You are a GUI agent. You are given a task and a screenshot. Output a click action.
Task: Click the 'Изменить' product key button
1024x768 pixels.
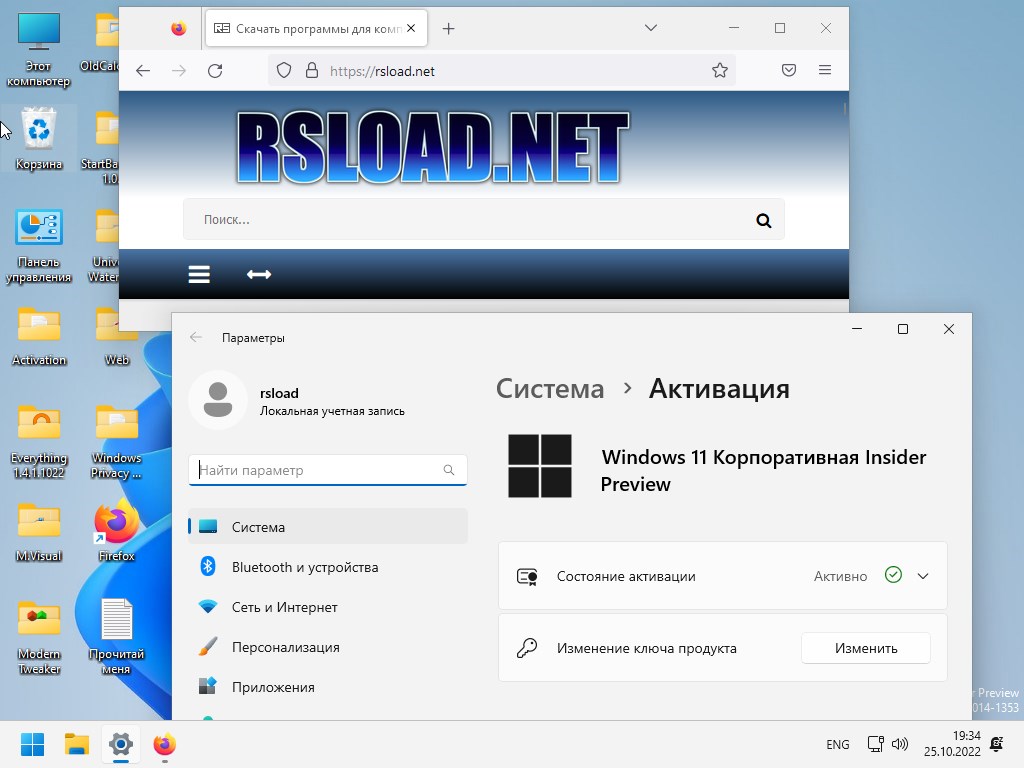pos(865,648)
